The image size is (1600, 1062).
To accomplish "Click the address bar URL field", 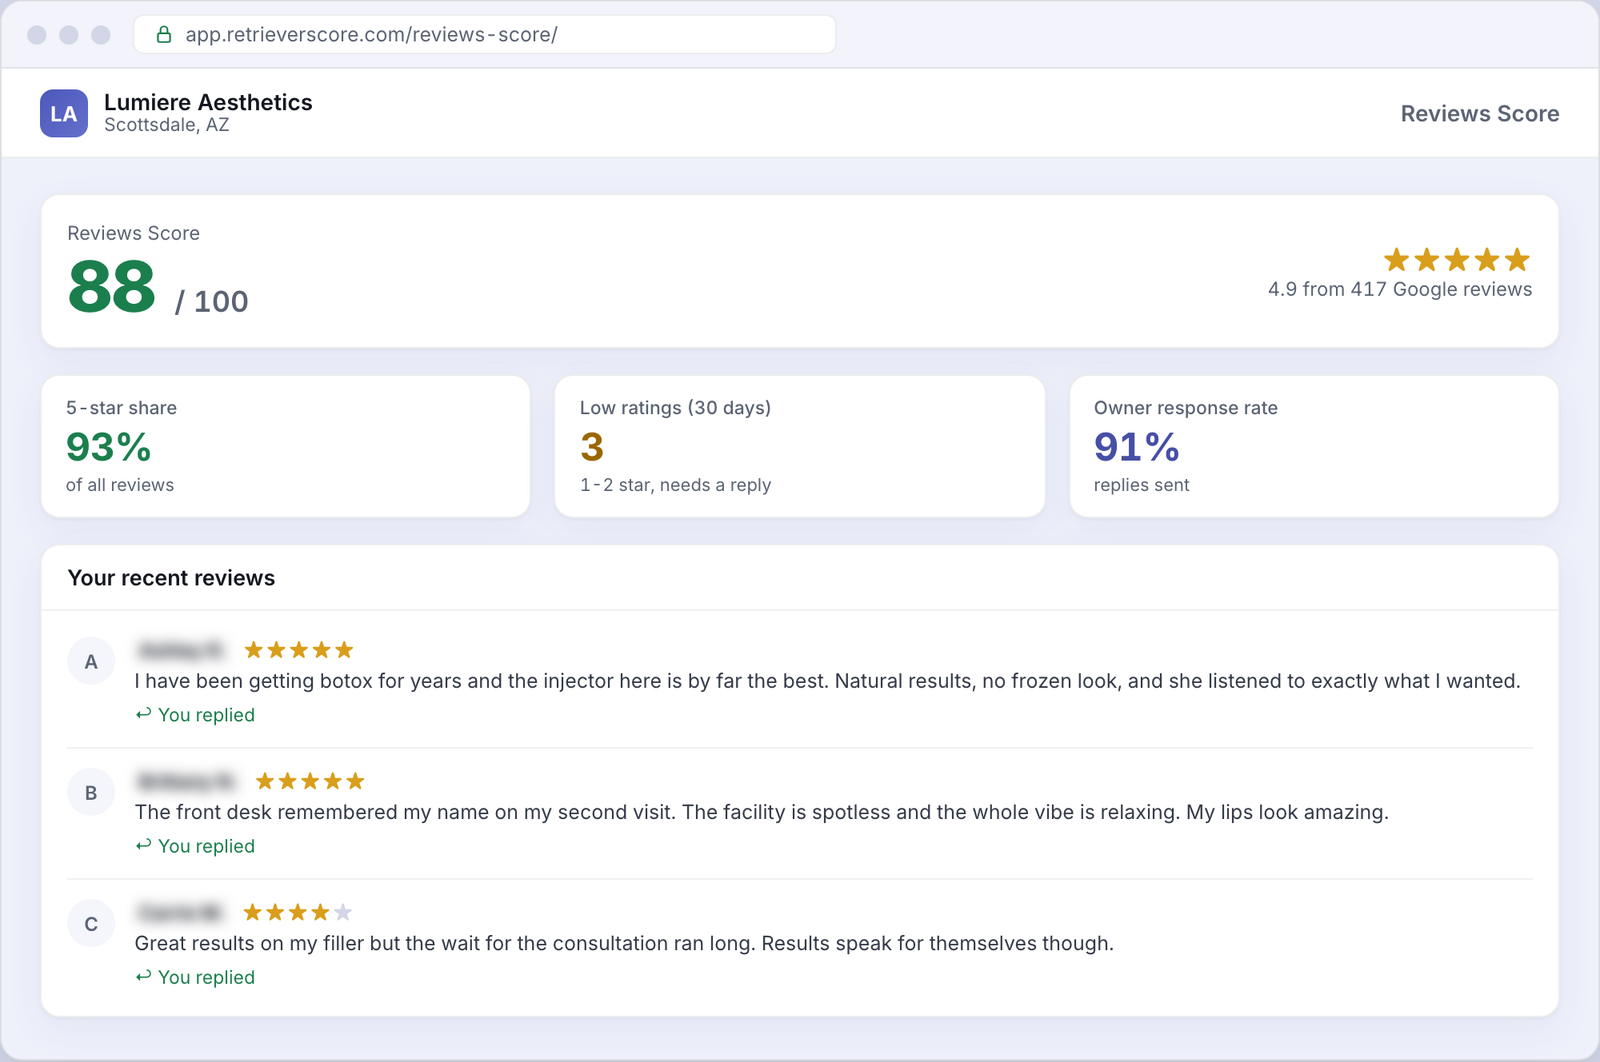I will pyautogui.click(x=485, y=35).
